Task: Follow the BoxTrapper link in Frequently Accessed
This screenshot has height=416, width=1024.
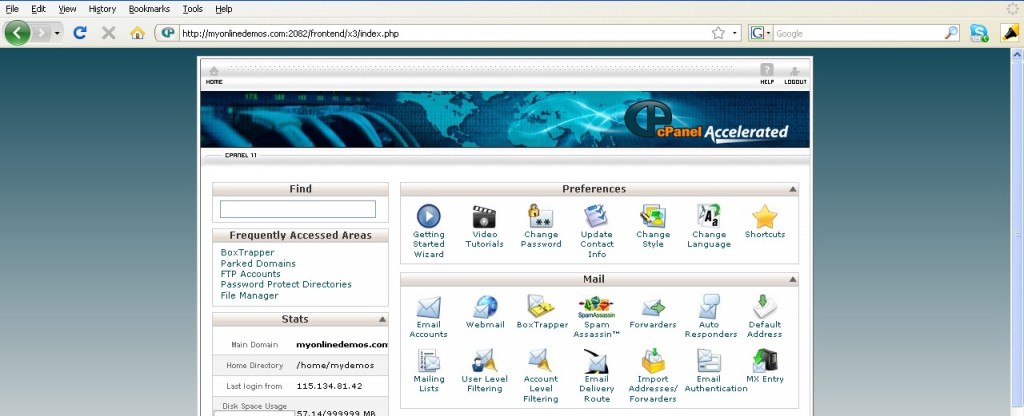Action: pos(248,253)
